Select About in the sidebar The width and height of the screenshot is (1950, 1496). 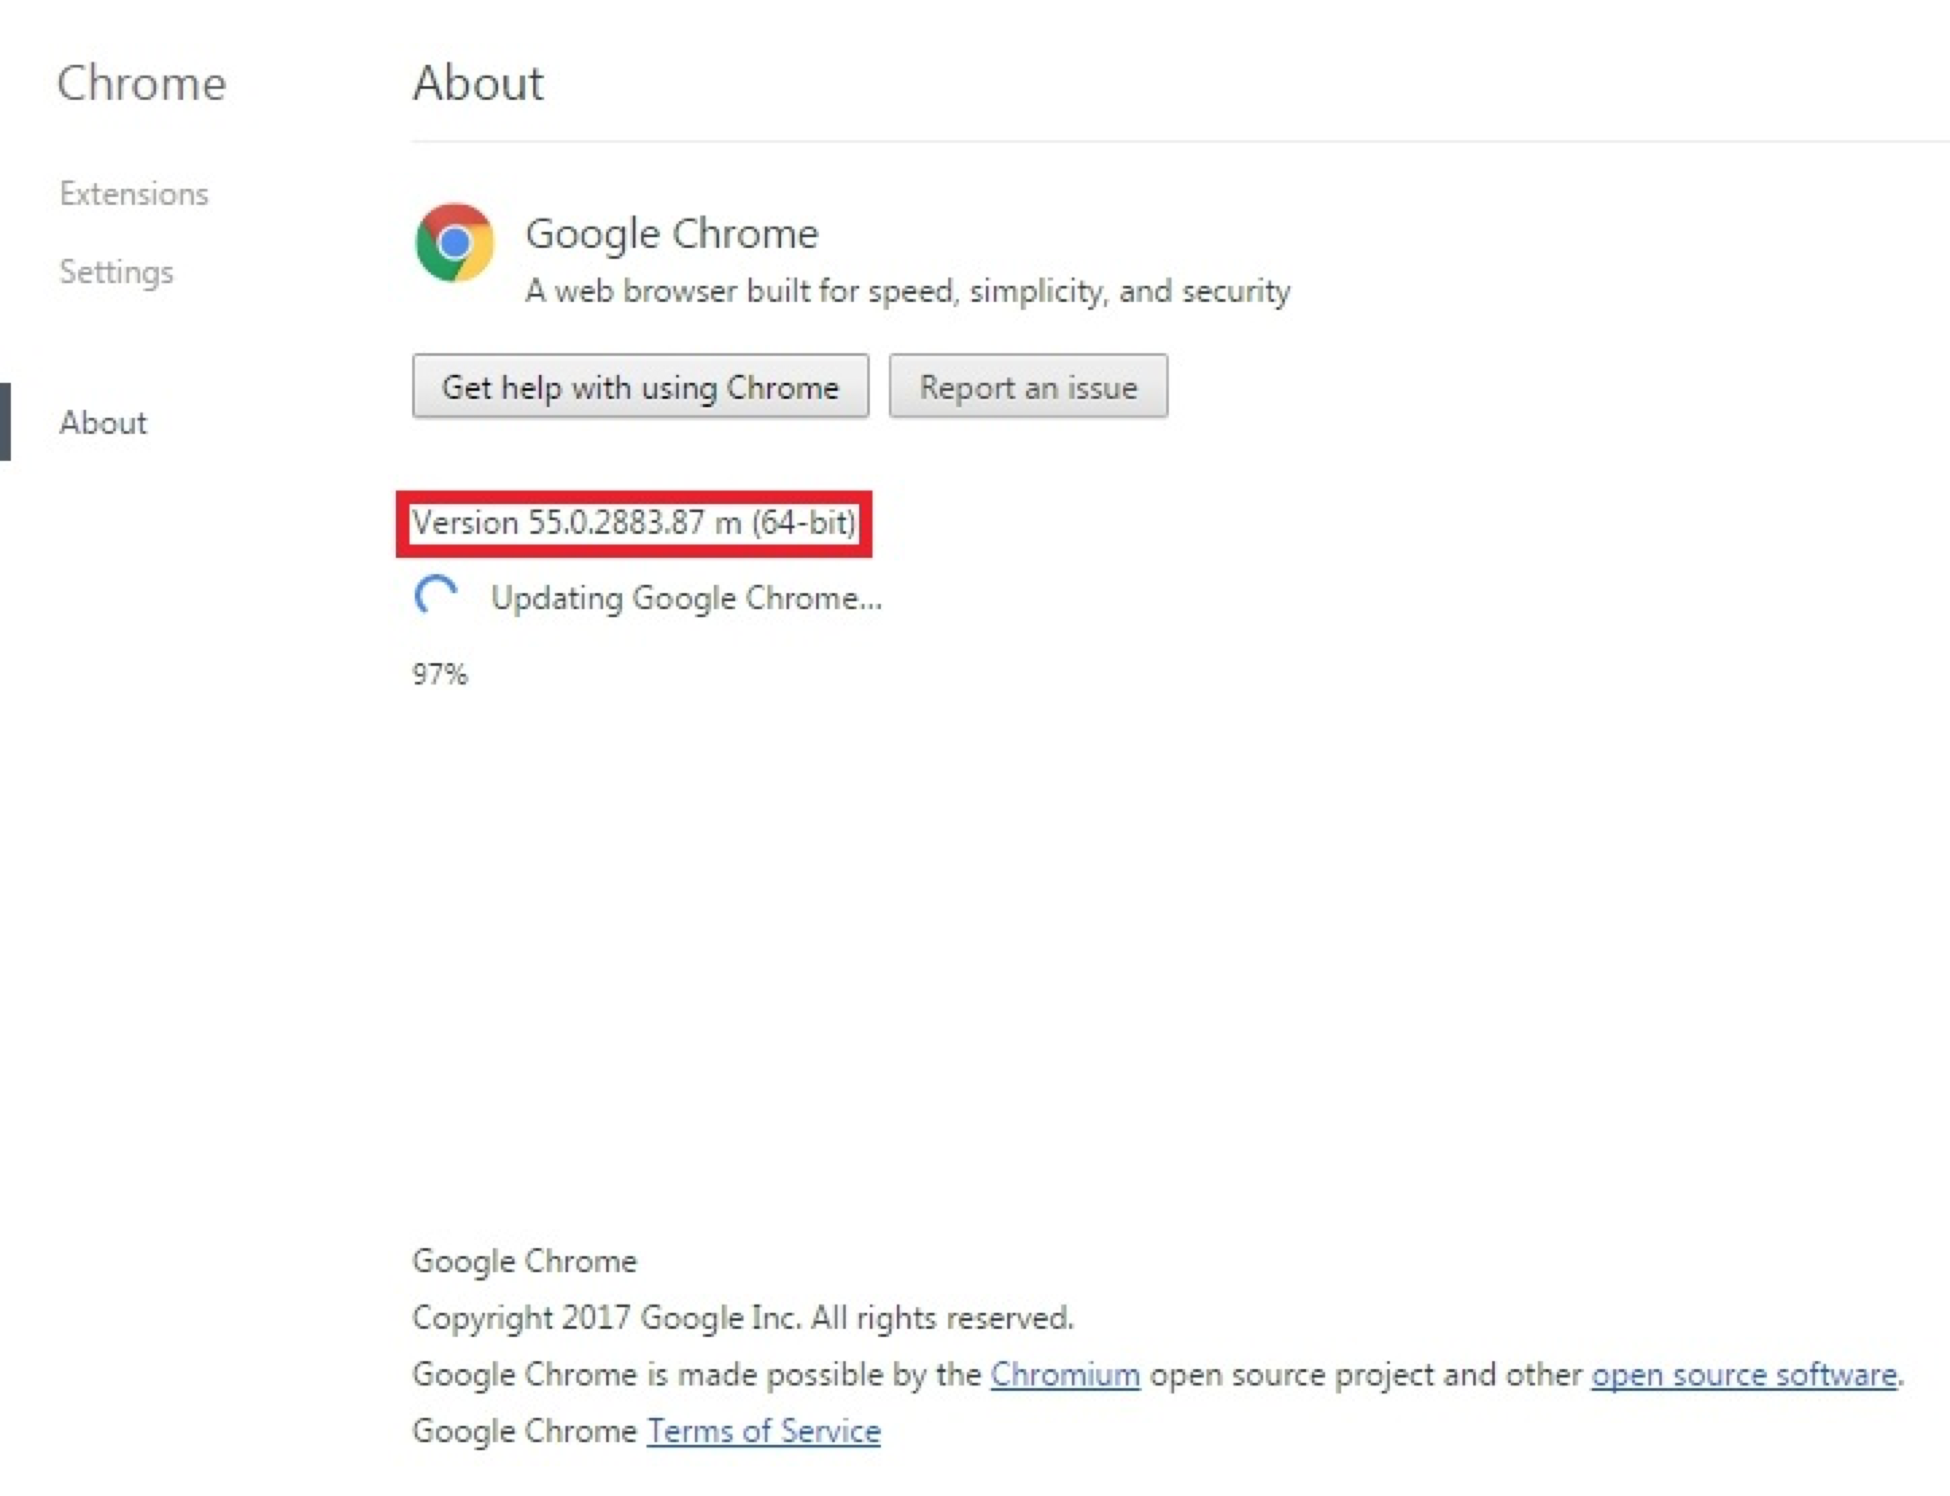(x=103, y=423)
